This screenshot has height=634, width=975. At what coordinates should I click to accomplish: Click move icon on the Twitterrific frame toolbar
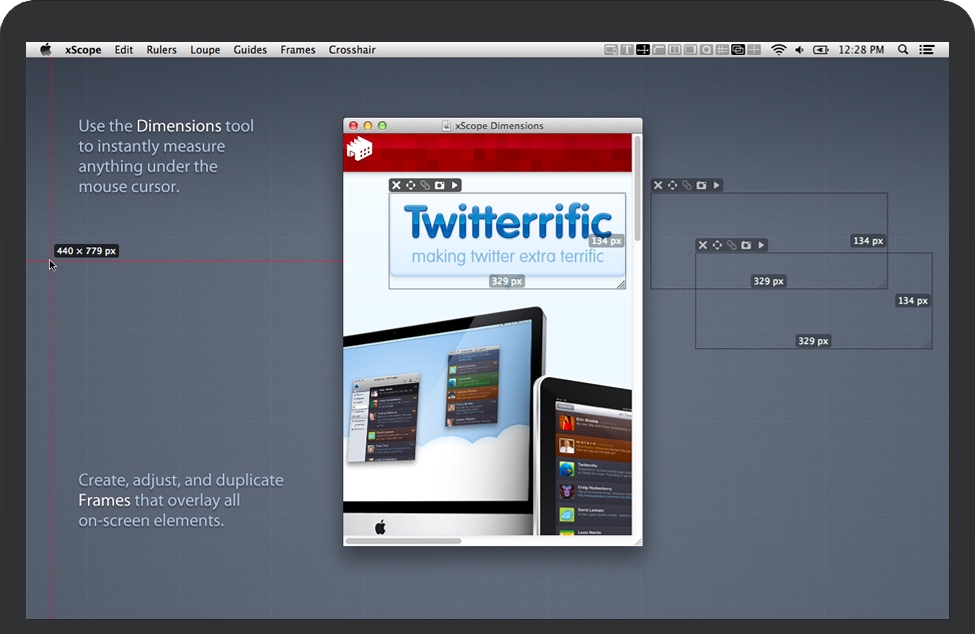coord(410,185)
